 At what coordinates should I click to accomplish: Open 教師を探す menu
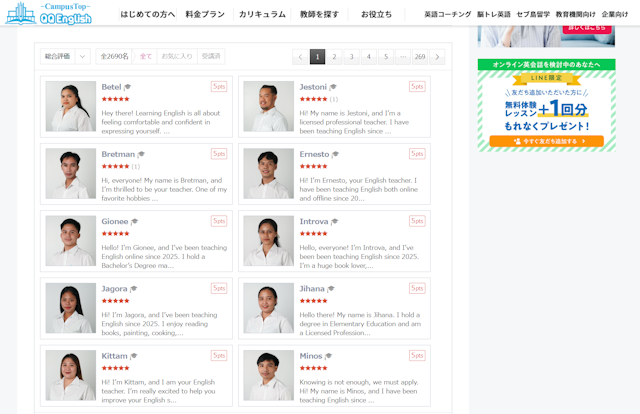coord(319,14)
